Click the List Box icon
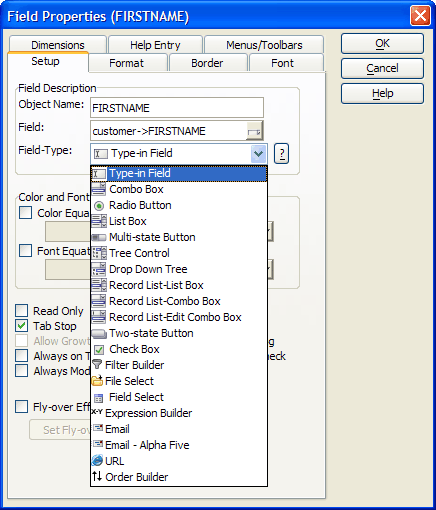The height and width of the screenshot is (510, 436). coord(99,221)
